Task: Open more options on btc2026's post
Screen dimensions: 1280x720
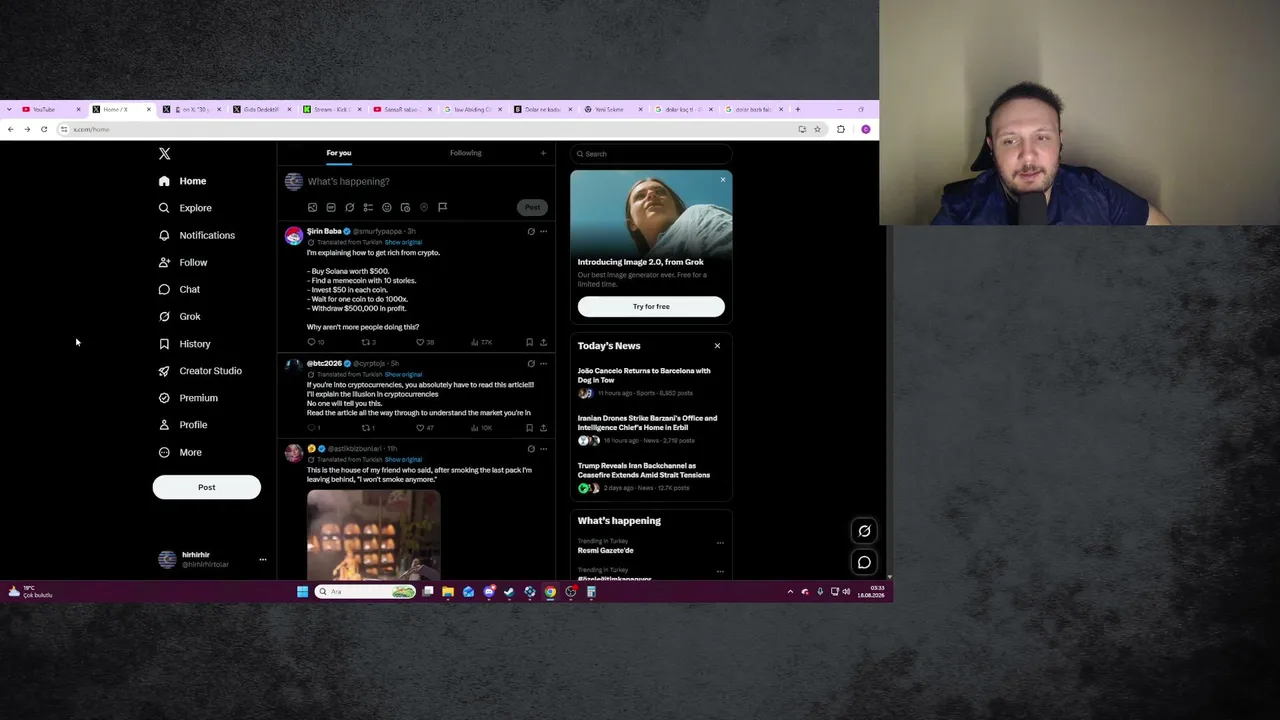Action: [x=544, y=363]
